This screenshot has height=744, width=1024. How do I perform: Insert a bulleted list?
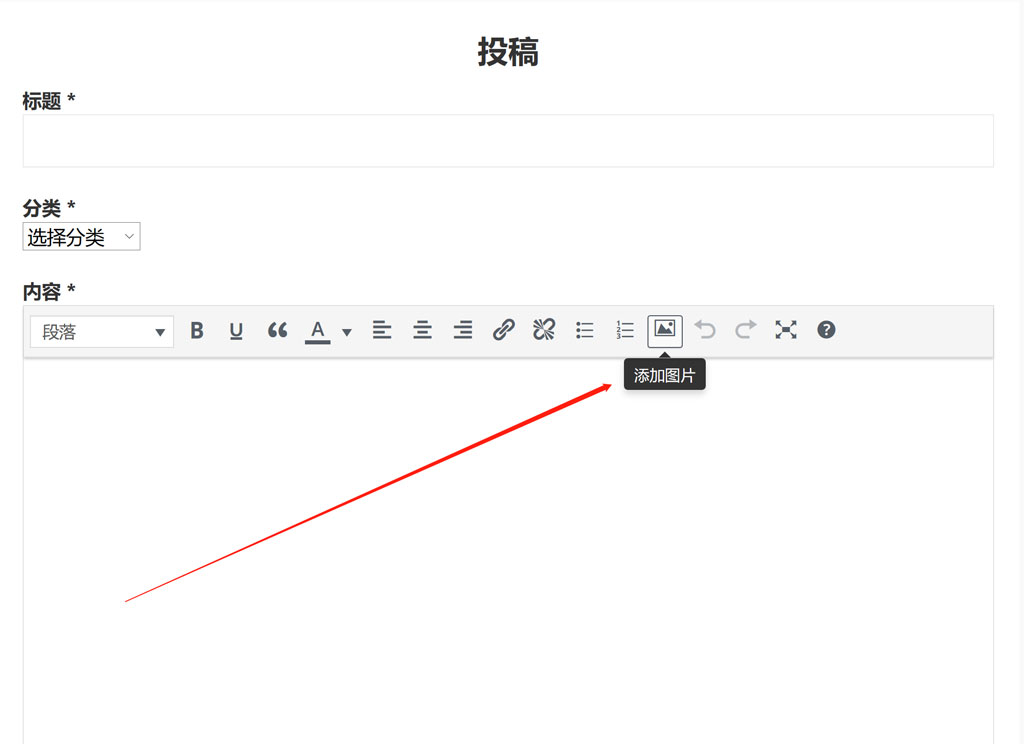(585, 330)
